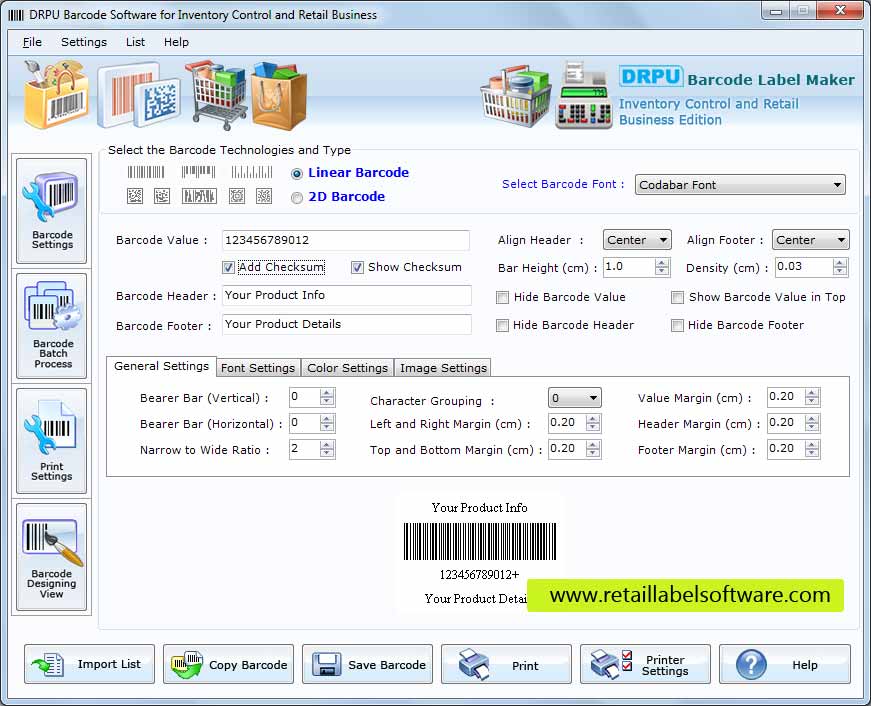Click second 2D barcode sample icon
This screenshot has width=871, height=706.
(x=162, y=196)
